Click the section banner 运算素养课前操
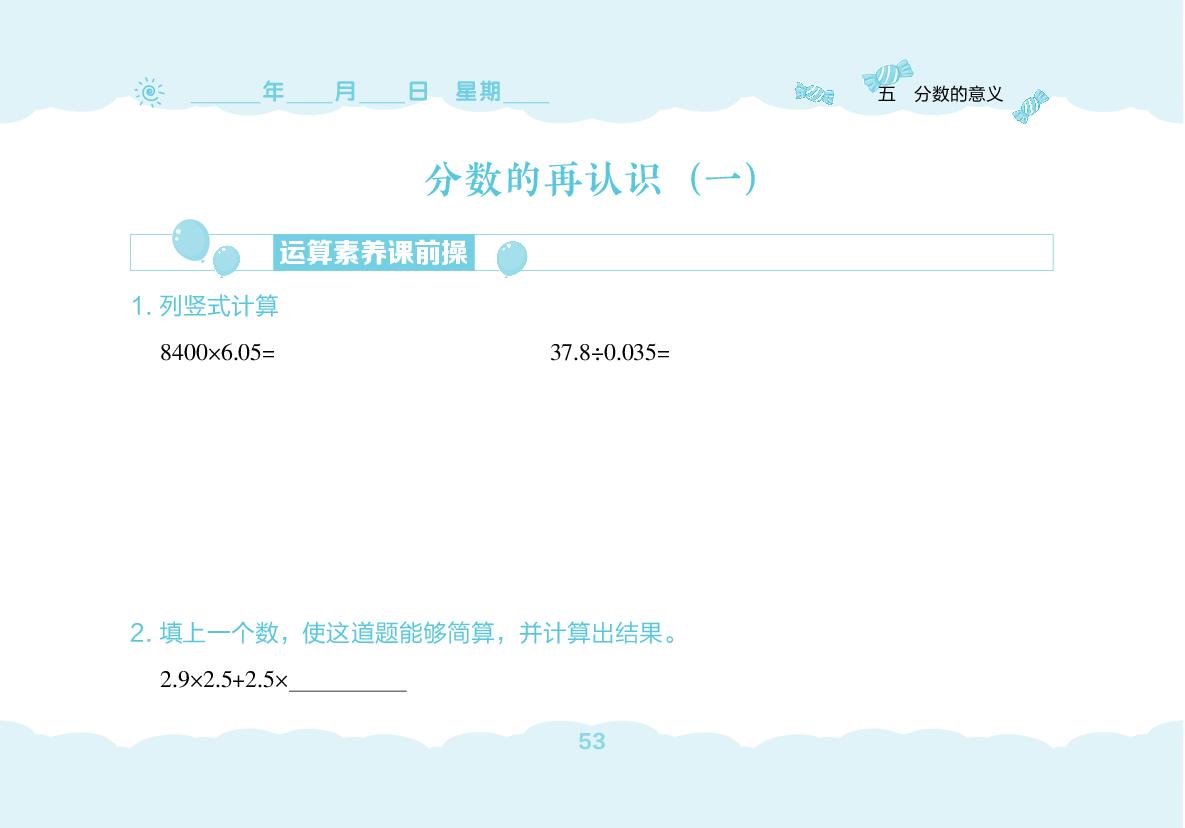 point(373,252)
